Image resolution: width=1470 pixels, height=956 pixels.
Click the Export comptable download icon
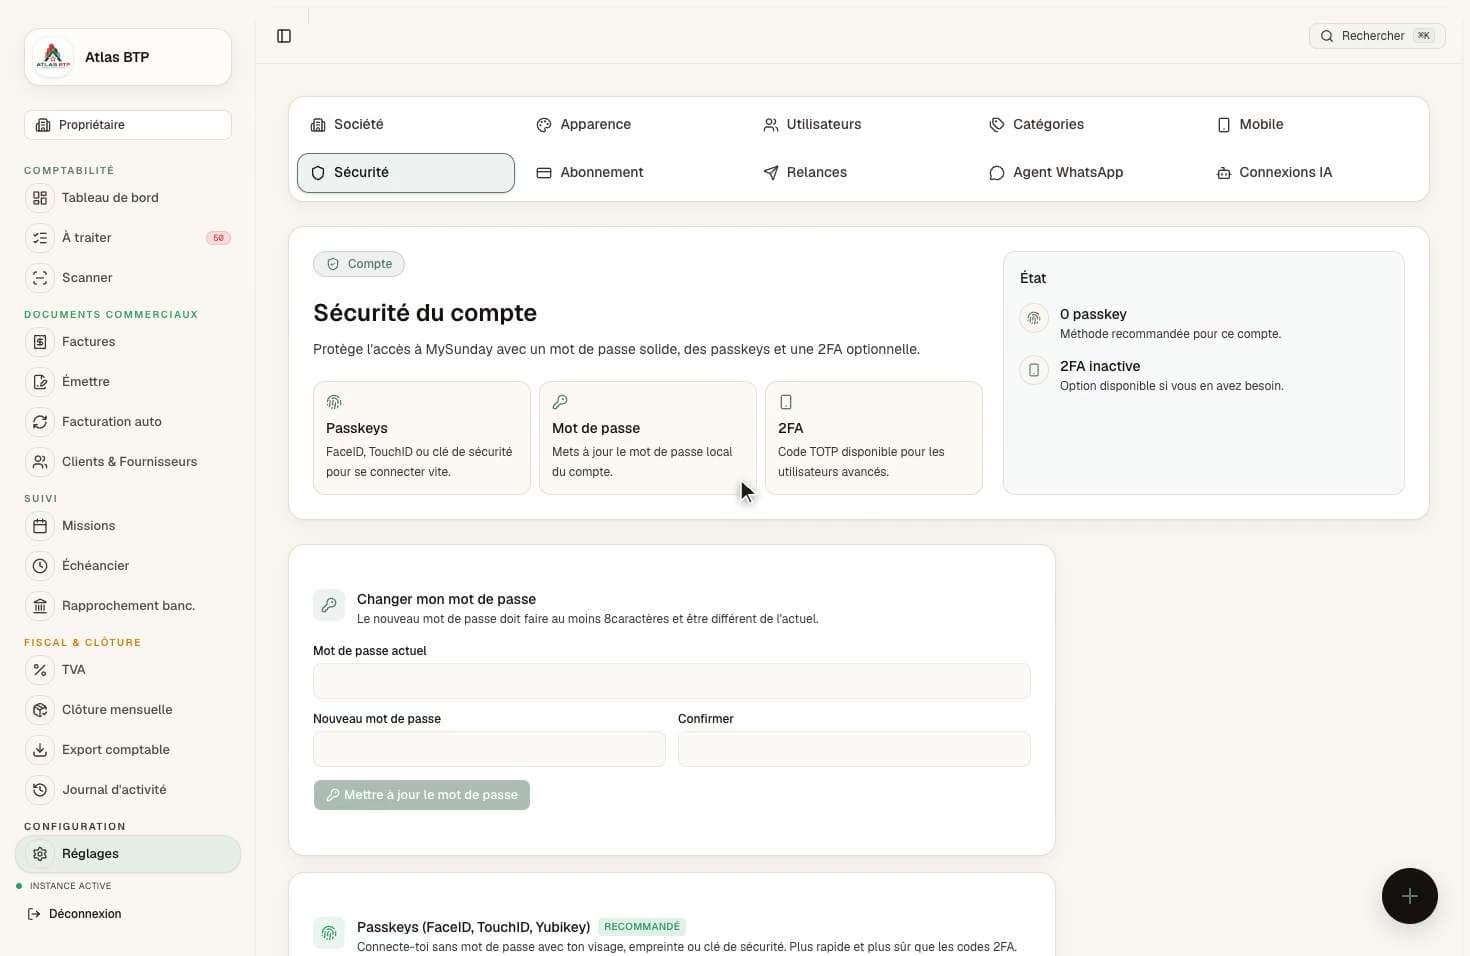tap(40, 750)
